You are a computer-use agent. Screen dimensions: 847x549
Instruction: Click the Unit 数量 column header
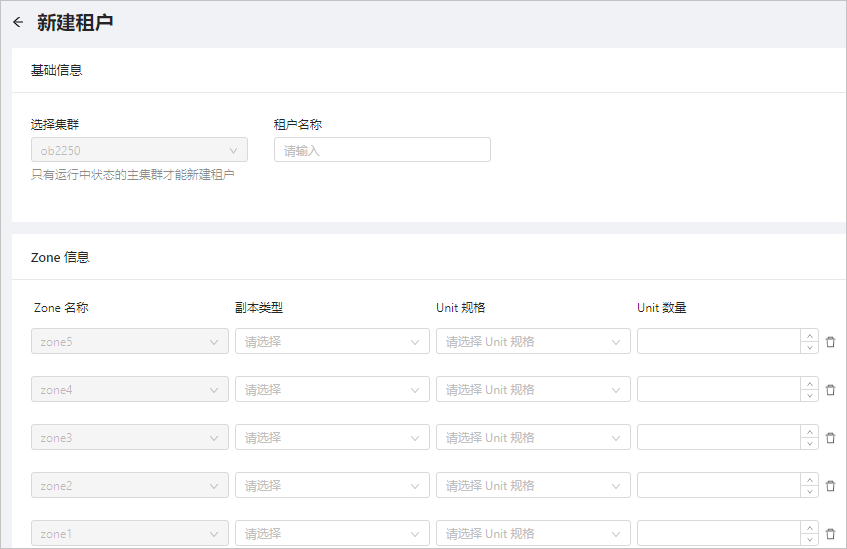662,307
